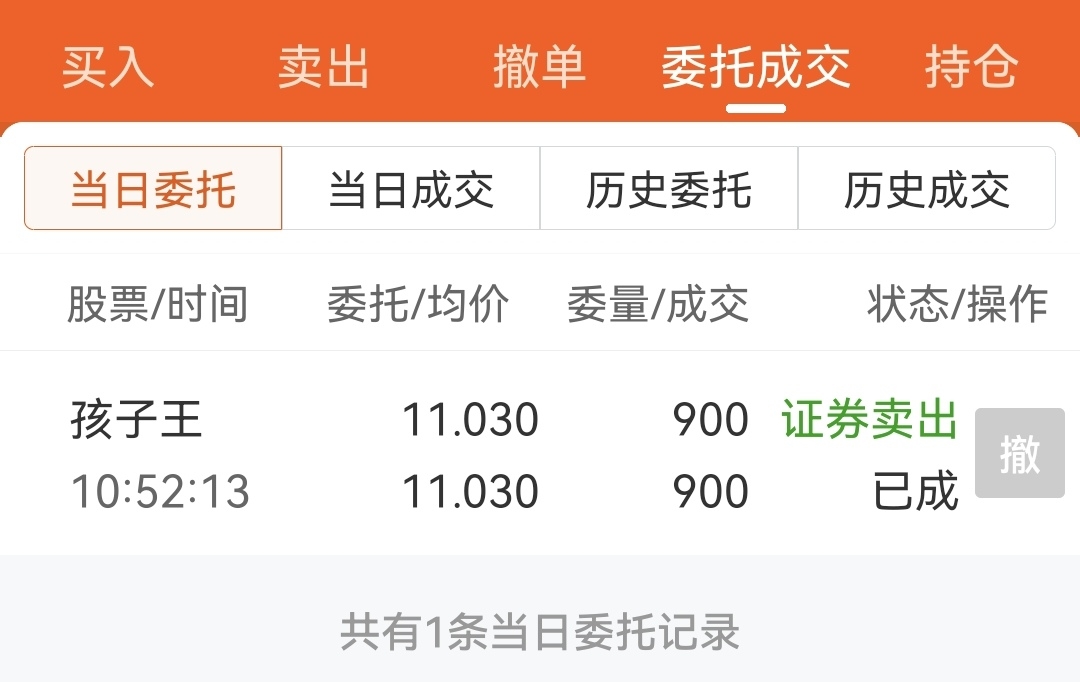Show 历史委托 records
The image size is (1080, 682).
[x=669, y=188]
